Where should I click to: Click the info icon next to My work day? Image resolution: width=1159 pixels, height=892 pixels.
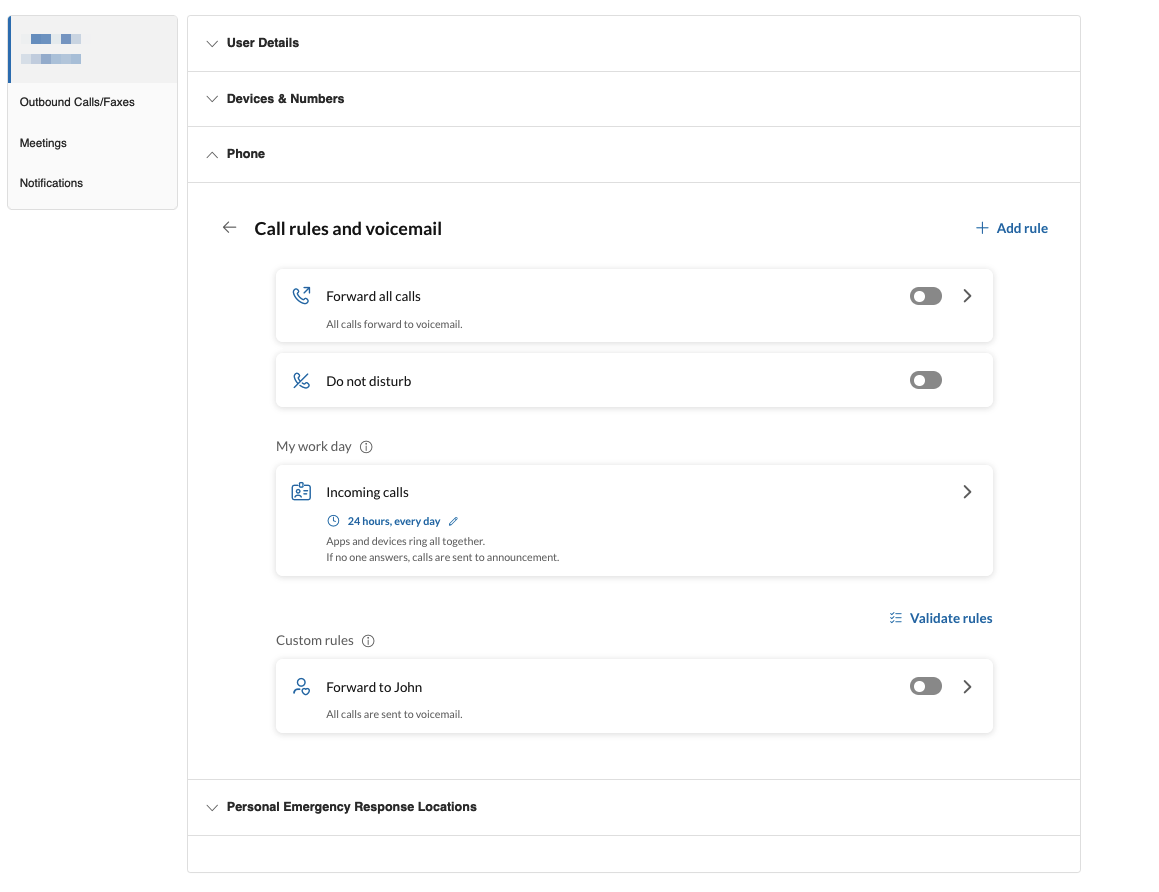coord(366,447)
